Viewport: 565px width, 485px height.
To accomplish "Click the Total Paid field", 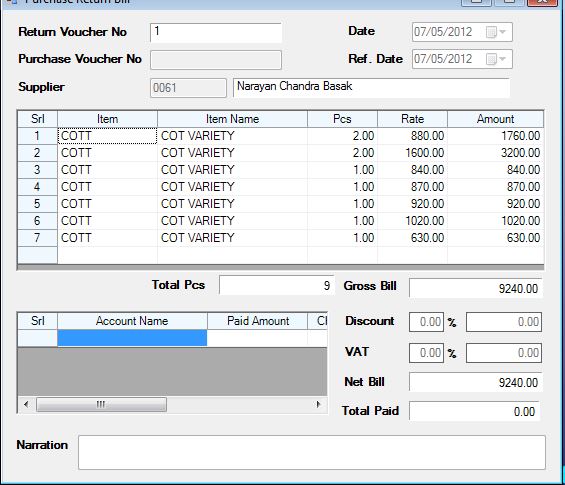I will pos(474,411).
